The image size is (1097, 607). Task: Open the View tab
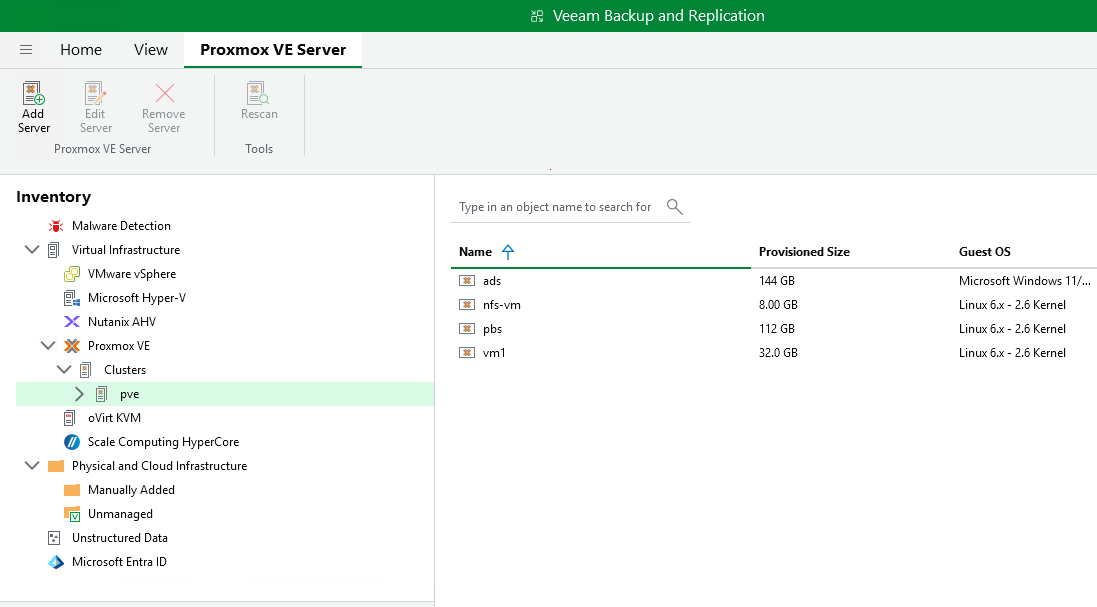tap(151, 50)
